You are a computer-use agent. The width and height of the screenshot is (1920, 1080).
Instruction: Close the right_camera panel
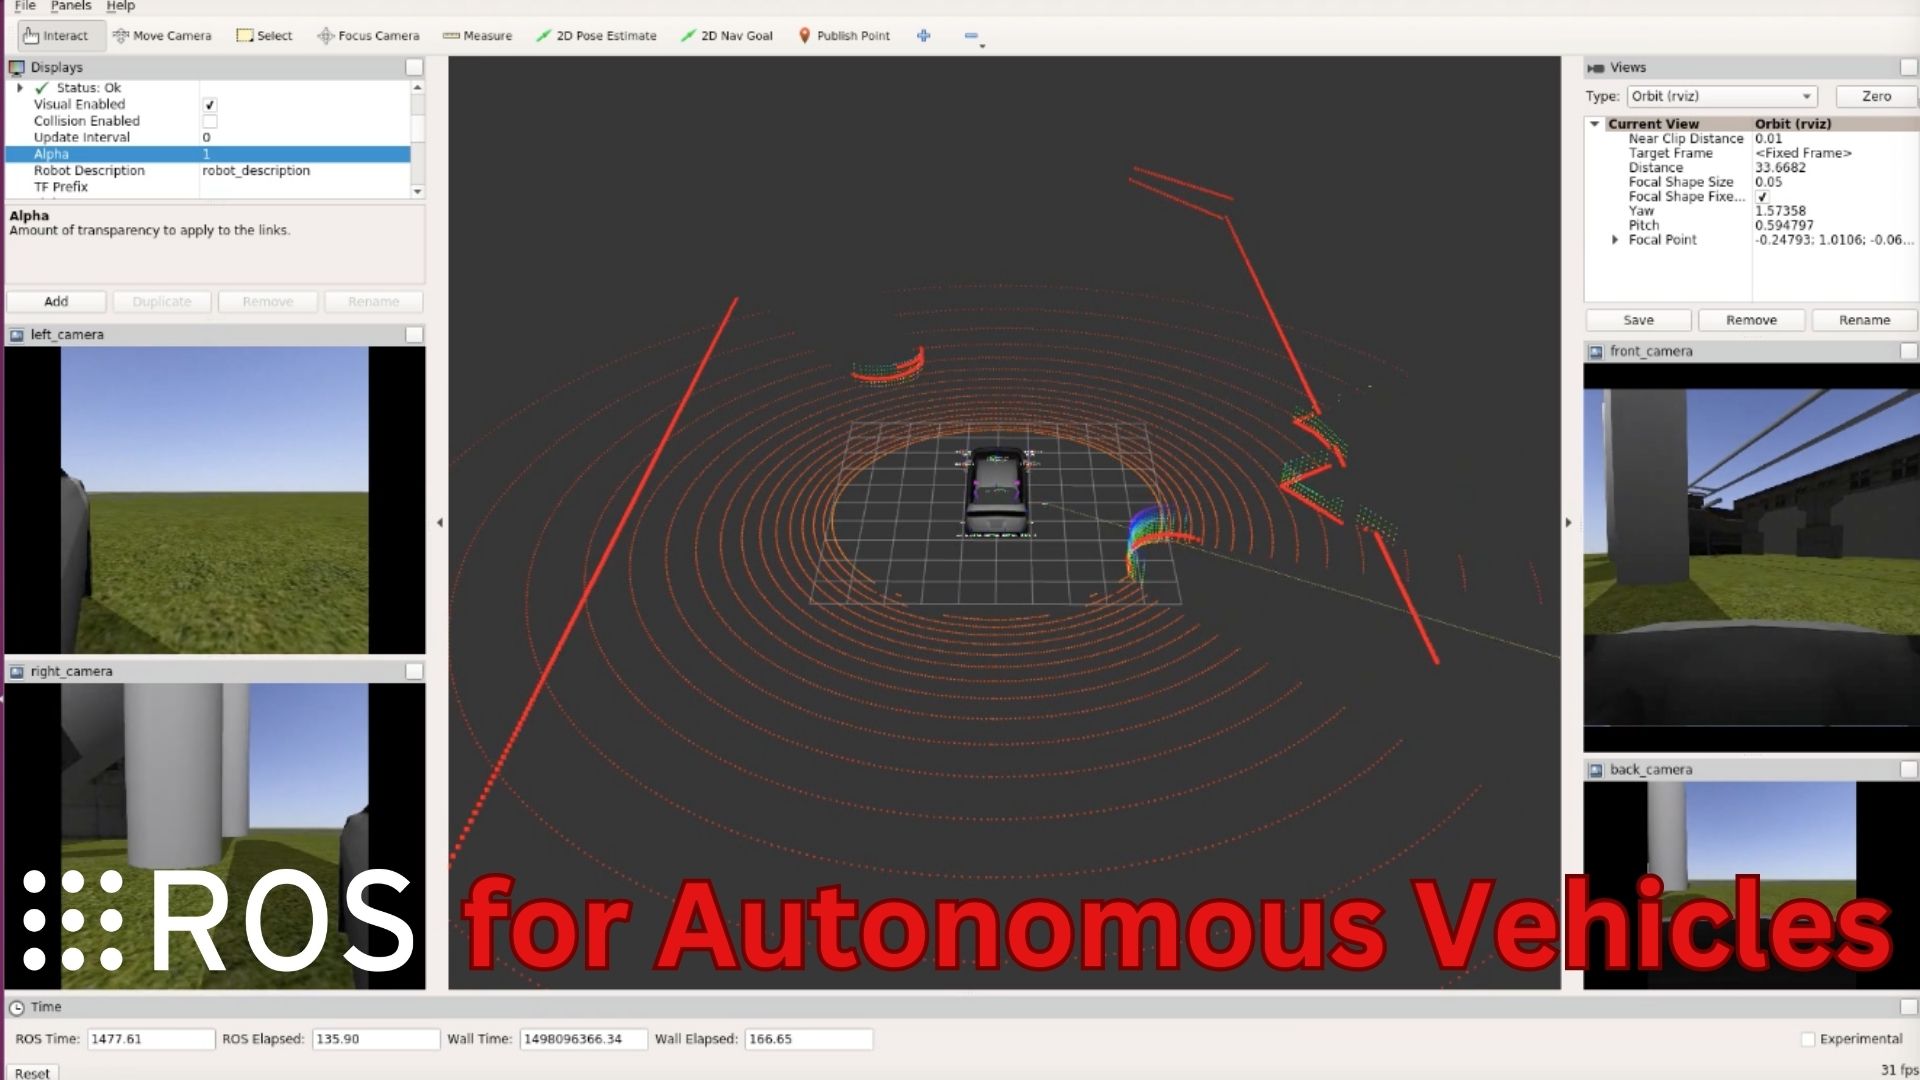[414, 671]
